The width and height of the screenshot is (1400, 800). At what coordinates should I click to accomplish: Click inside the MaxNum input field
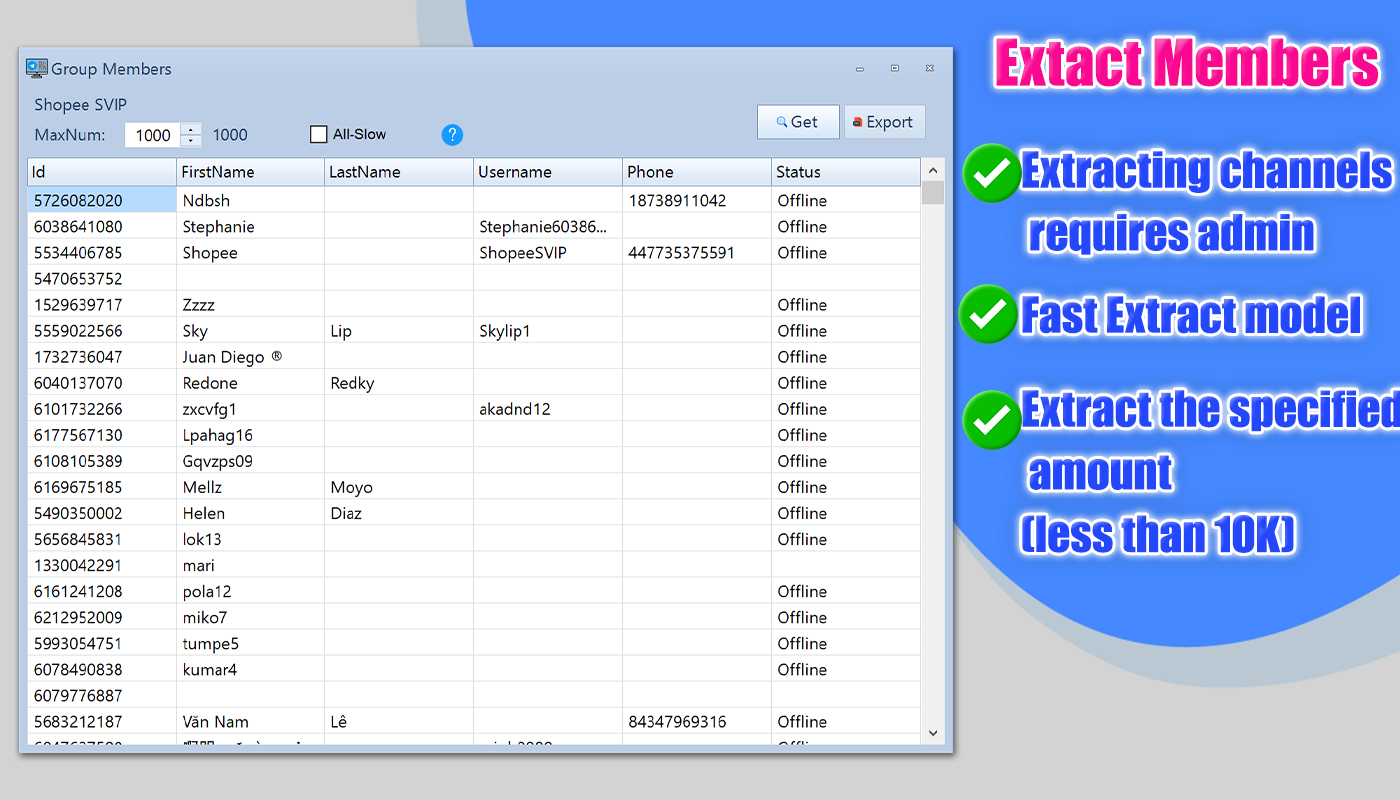click(155, 134)
